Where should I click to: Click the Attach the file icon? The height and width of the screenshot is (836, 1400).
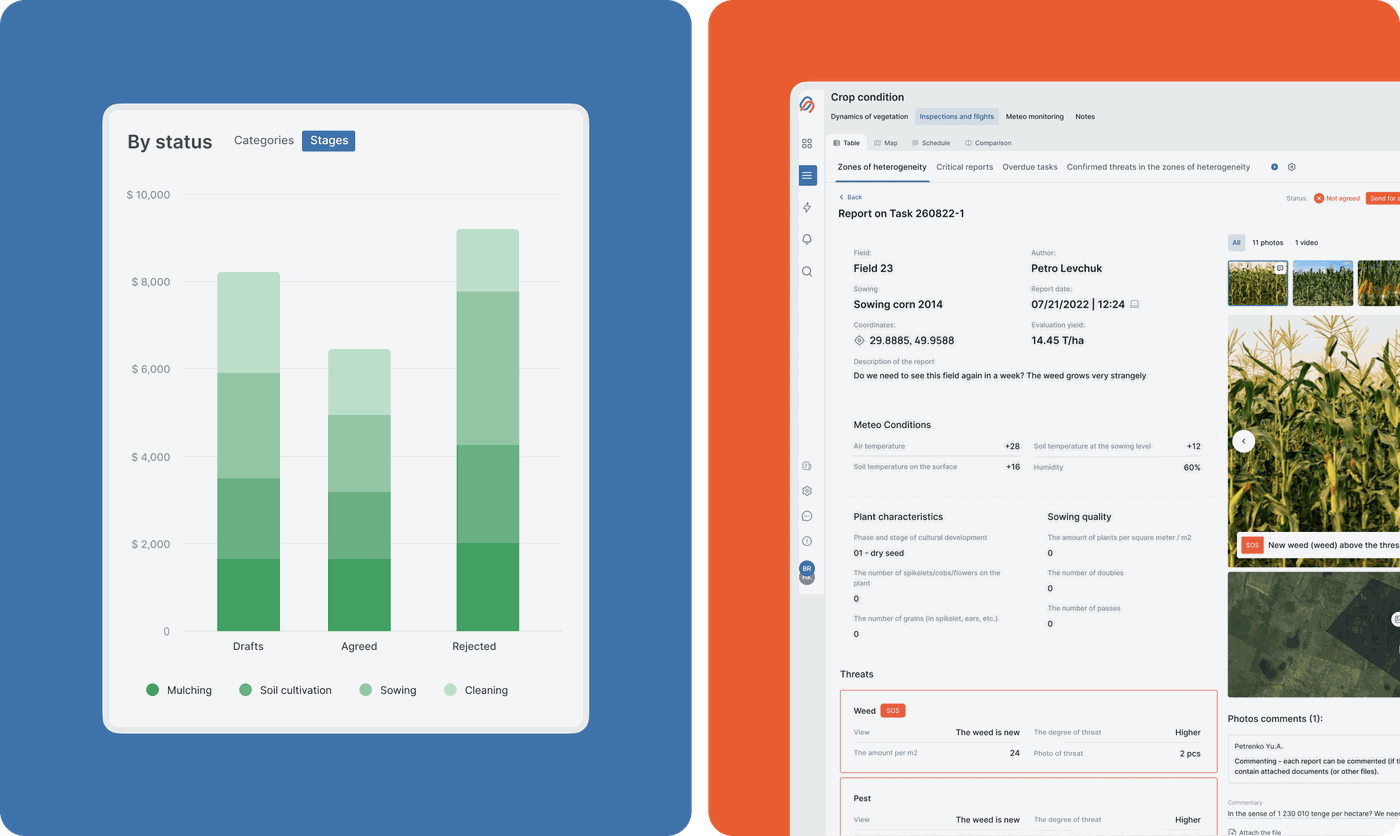(x=1232, y=832)
